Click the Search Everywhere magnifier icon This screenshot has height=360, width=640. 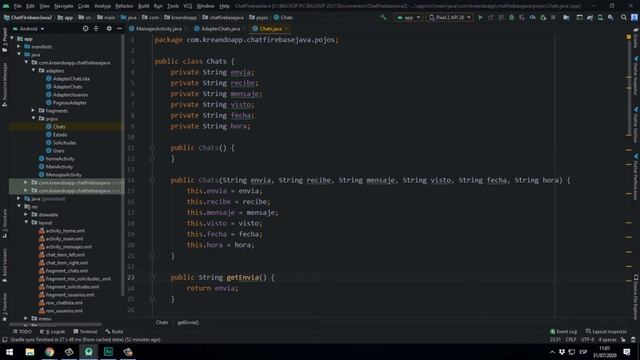click(x=624, y=18)
